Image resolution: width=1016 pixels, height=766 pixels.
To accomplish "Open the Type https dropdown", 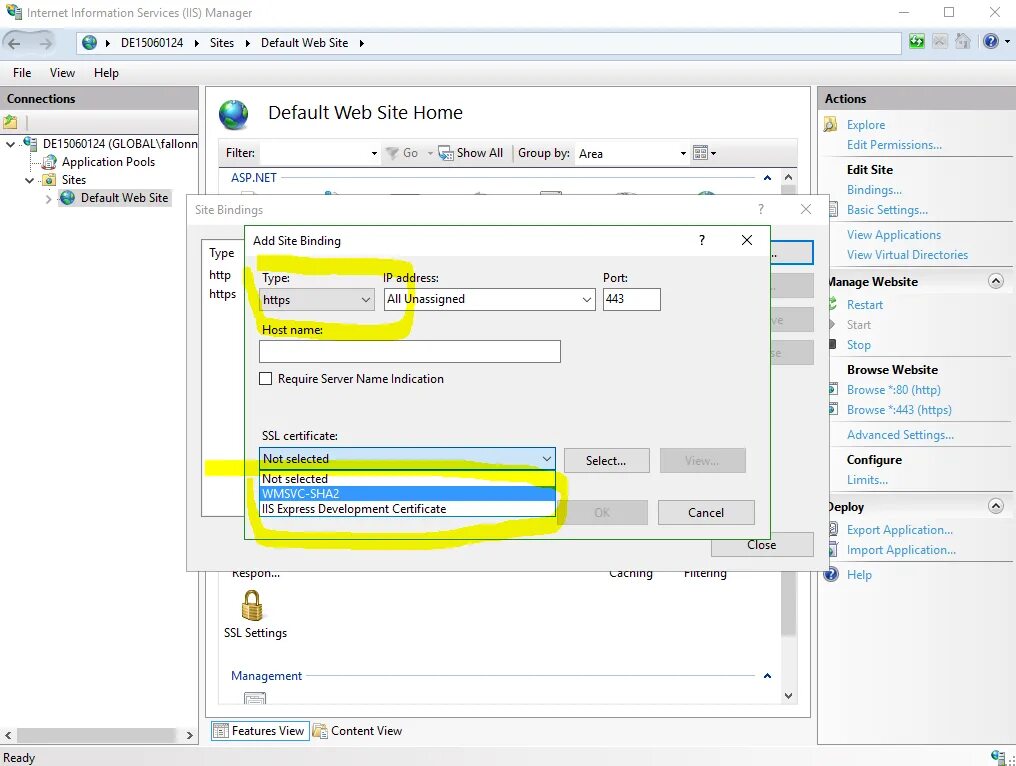I will [317, 299].
